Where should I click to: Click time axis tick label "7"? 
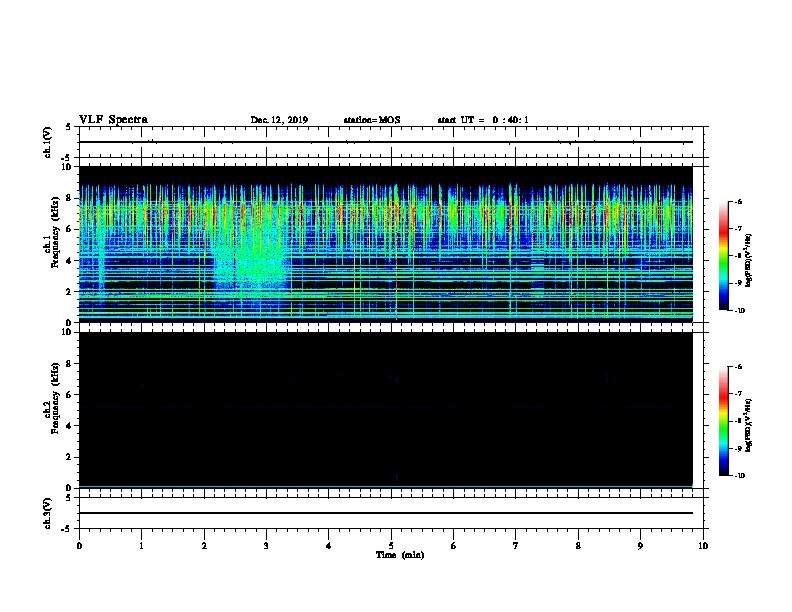click(516, 546)
